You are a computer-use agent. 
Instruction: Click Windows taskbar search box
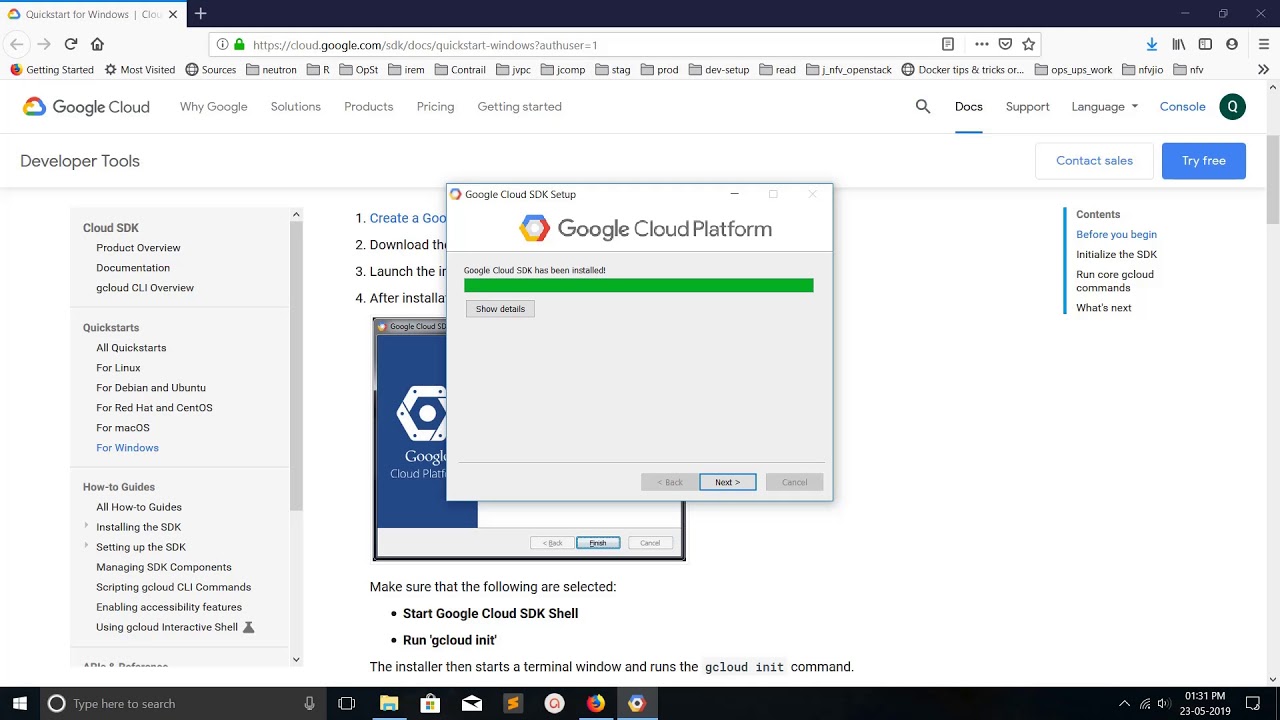[182, 703]
